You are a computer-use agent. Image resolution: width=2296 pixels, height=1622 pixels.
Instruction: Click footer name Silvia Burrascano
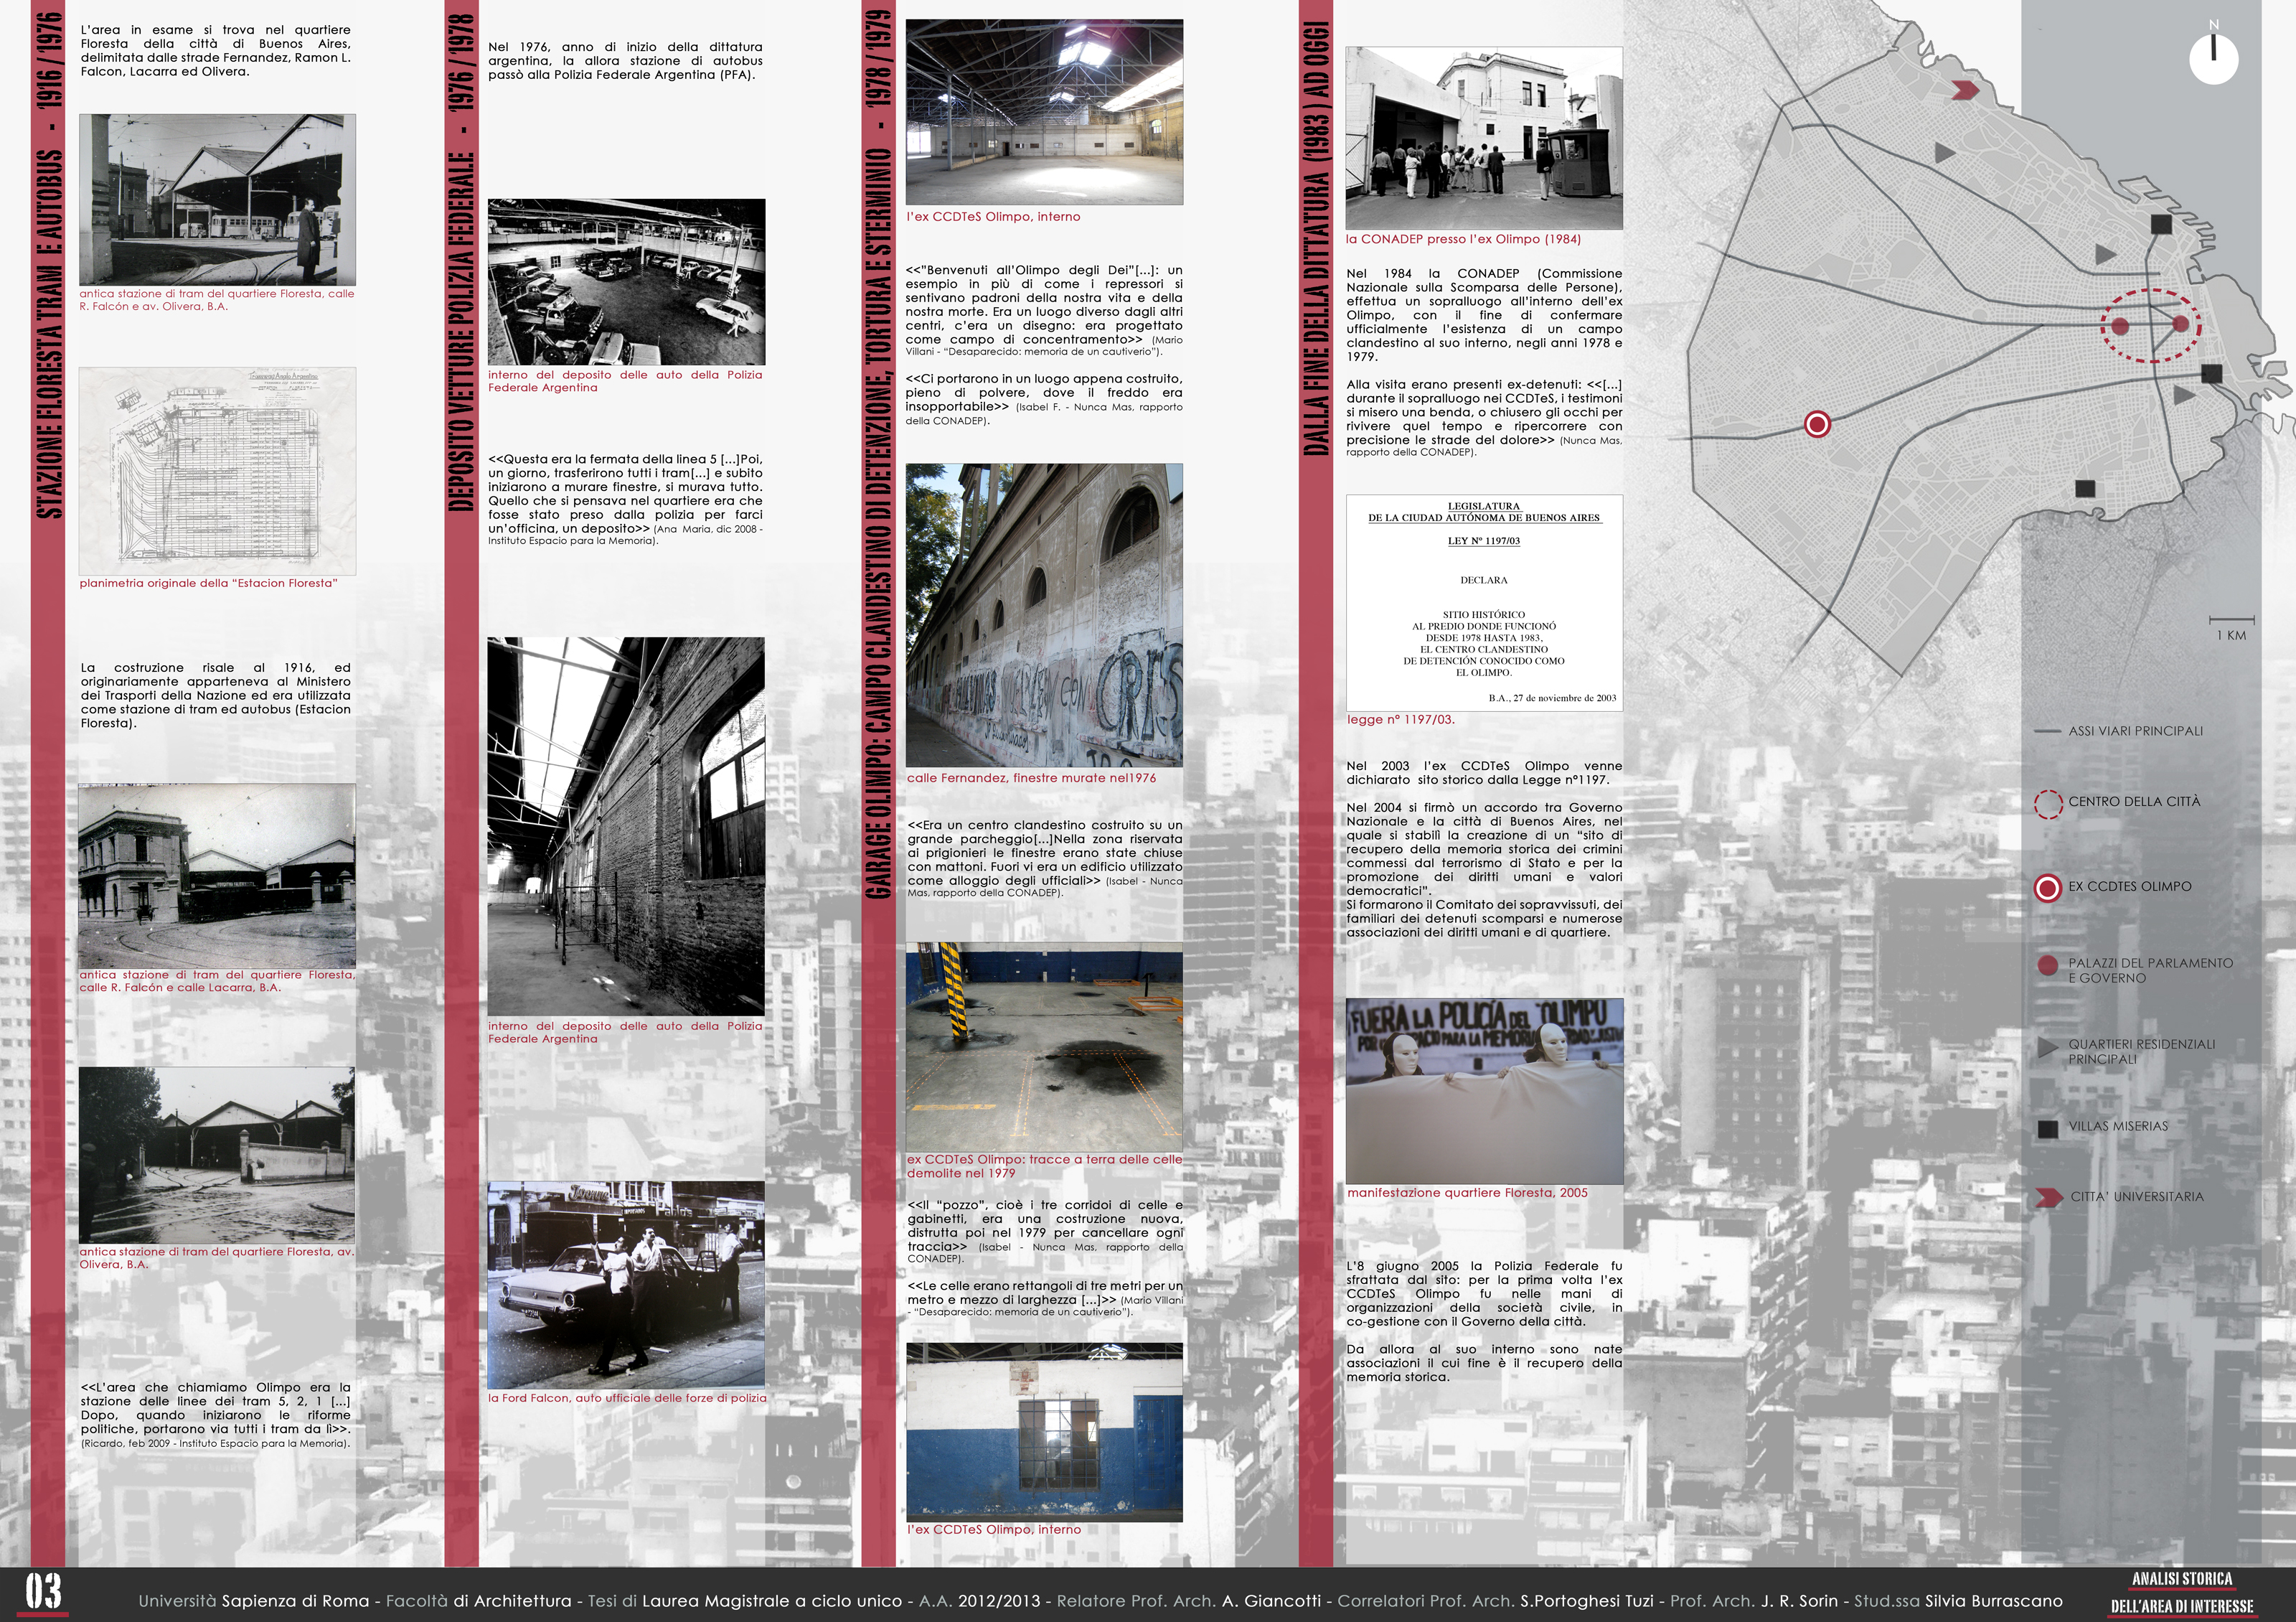pos(1994,1601)
